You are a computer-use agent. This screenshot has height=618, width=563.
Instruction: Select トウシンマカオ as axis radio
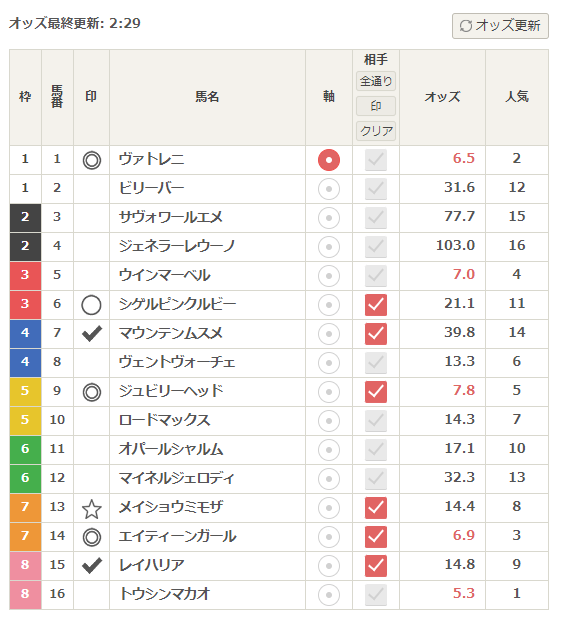pyautogui.click(x=329, y=595)
